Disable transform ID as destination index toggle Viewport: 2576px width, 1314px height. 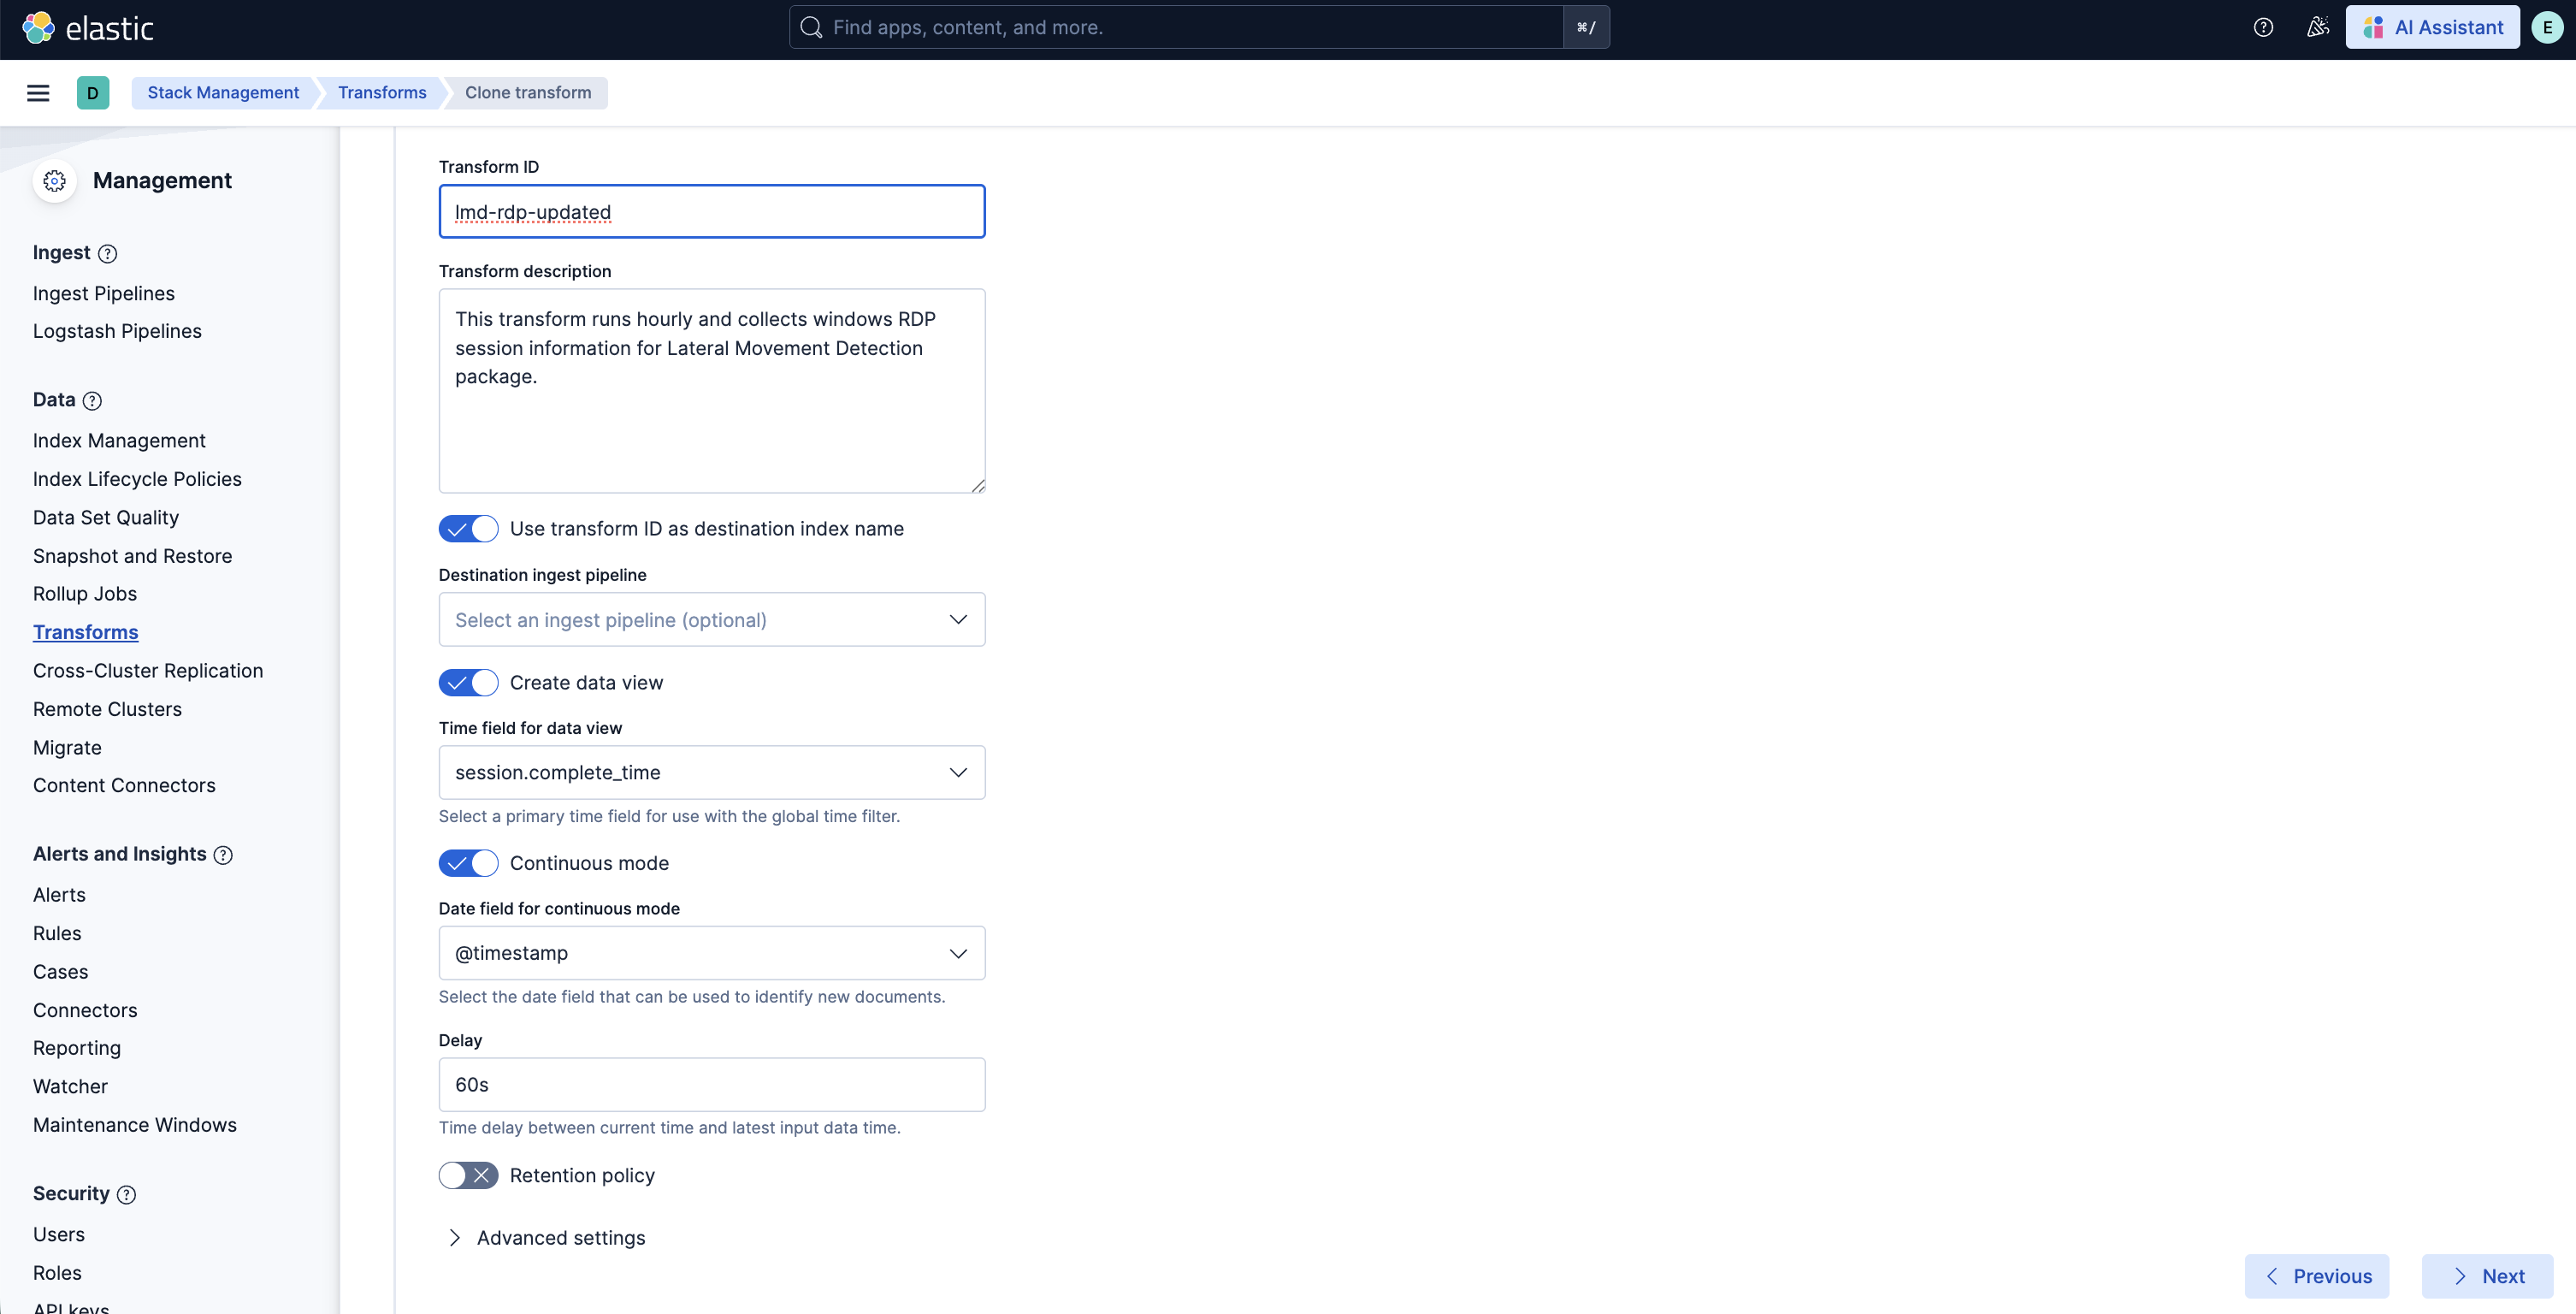tap(468, 529)
